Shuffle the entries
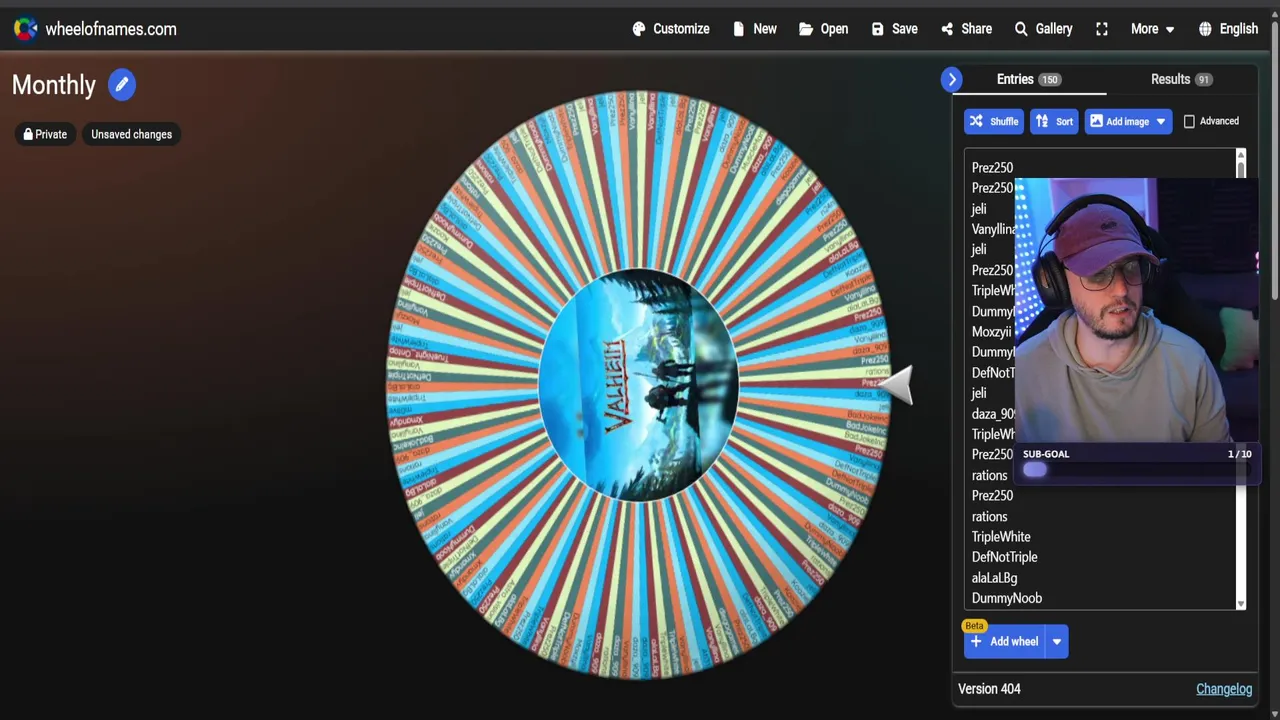1280x720 pixels. pos(993,121)
